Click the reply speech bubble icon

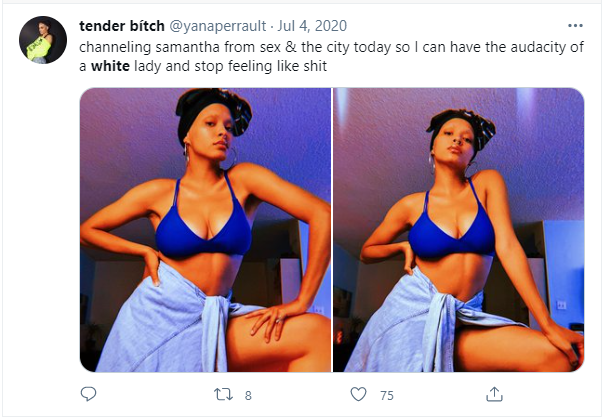(88, 394)
